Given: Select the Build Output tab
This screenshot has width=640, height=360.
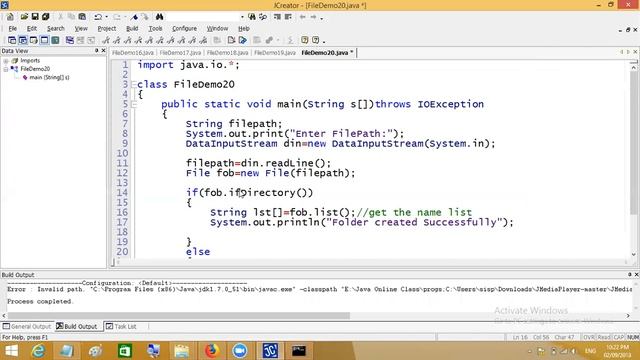Looking at the screenshot, I should [x=77, y=327].
